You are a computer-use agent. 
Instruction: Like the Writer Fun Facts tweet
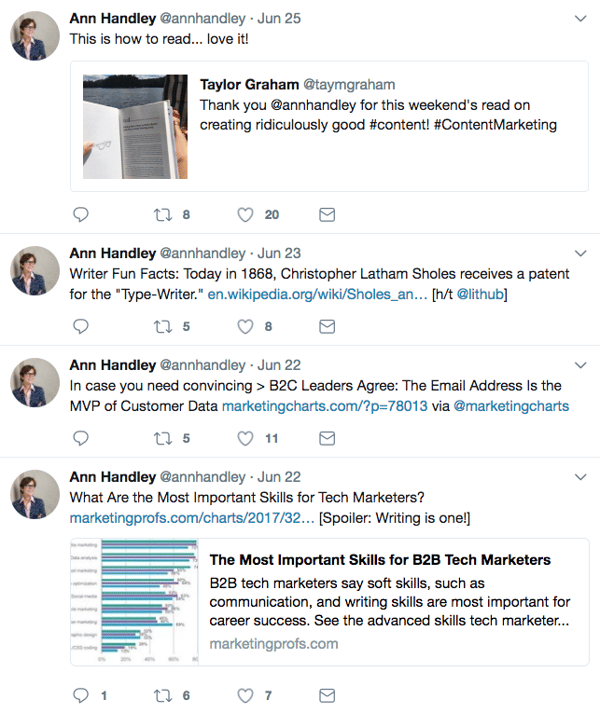point(245,326)
